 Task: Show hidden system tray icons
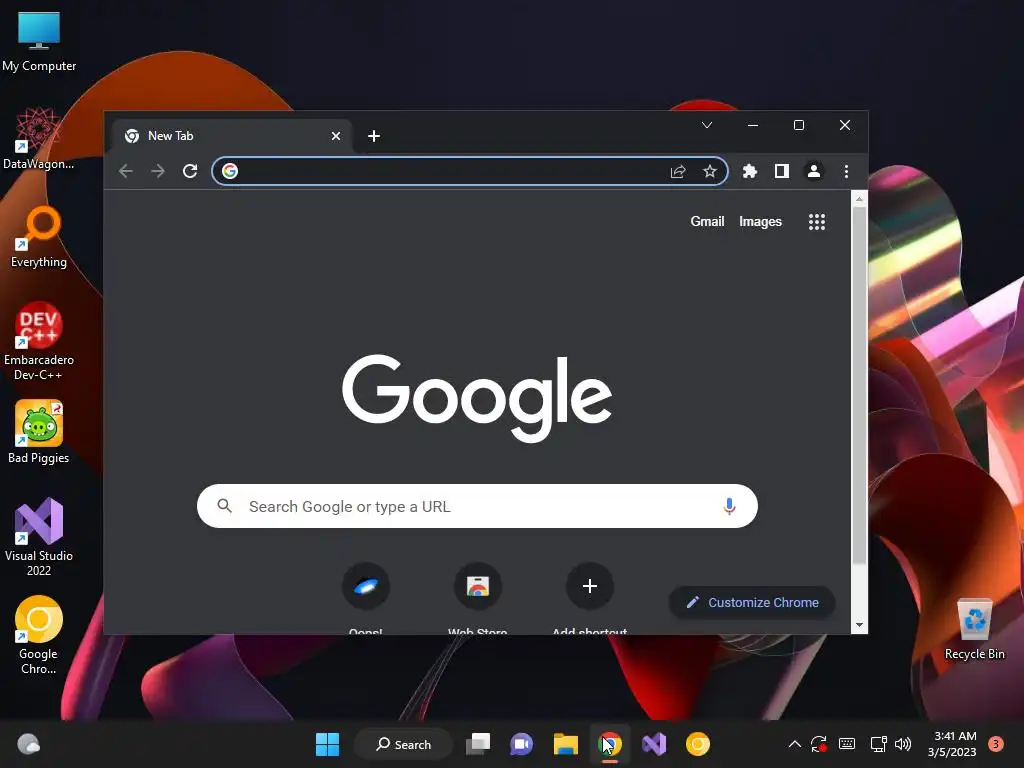pos(794,744)
